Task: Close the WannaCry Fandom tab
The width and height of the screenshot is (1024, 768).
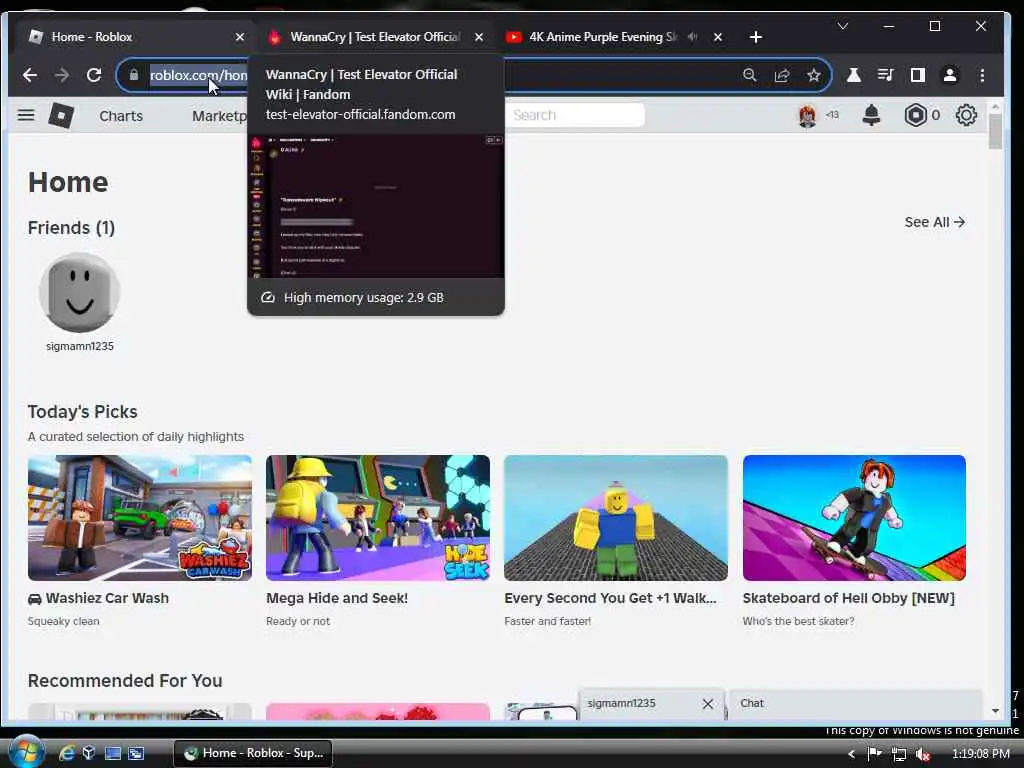Action: pyautogui.click(x=479, y=37)
